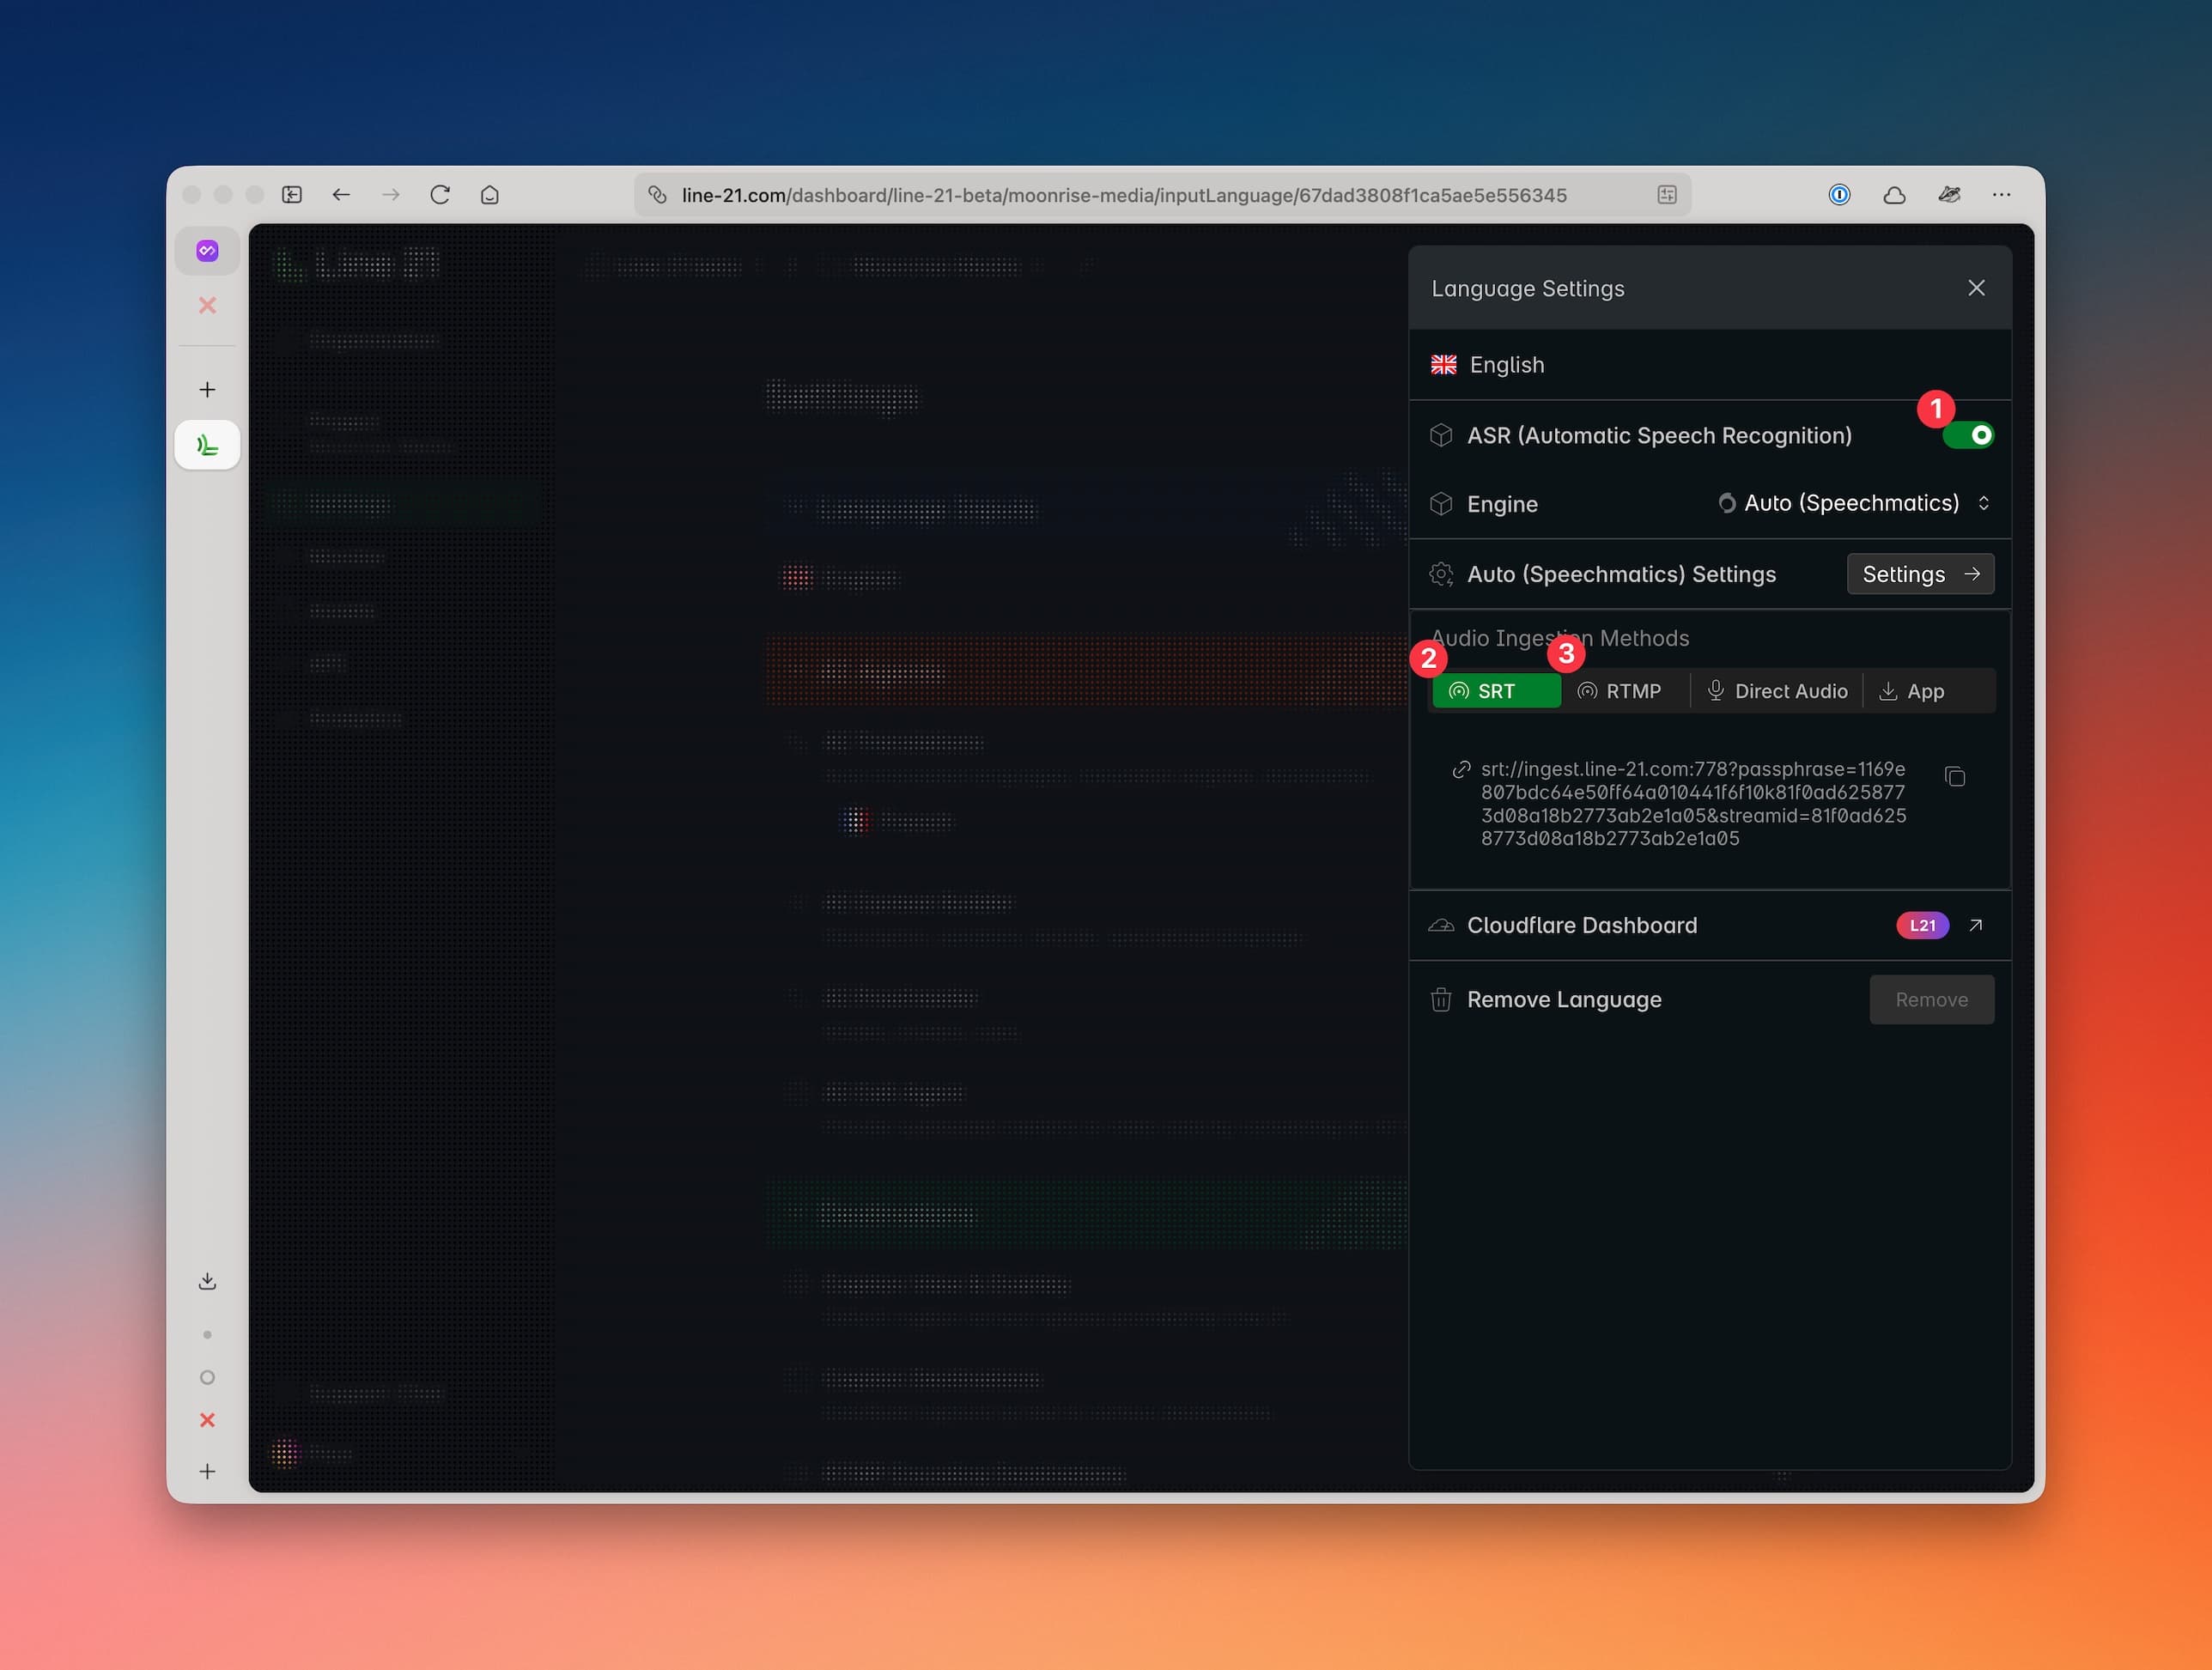The image size is (2212, 1670).
Task: Click the home icon in toolbar
Action: pyautogui.click(x=489, y=195)
